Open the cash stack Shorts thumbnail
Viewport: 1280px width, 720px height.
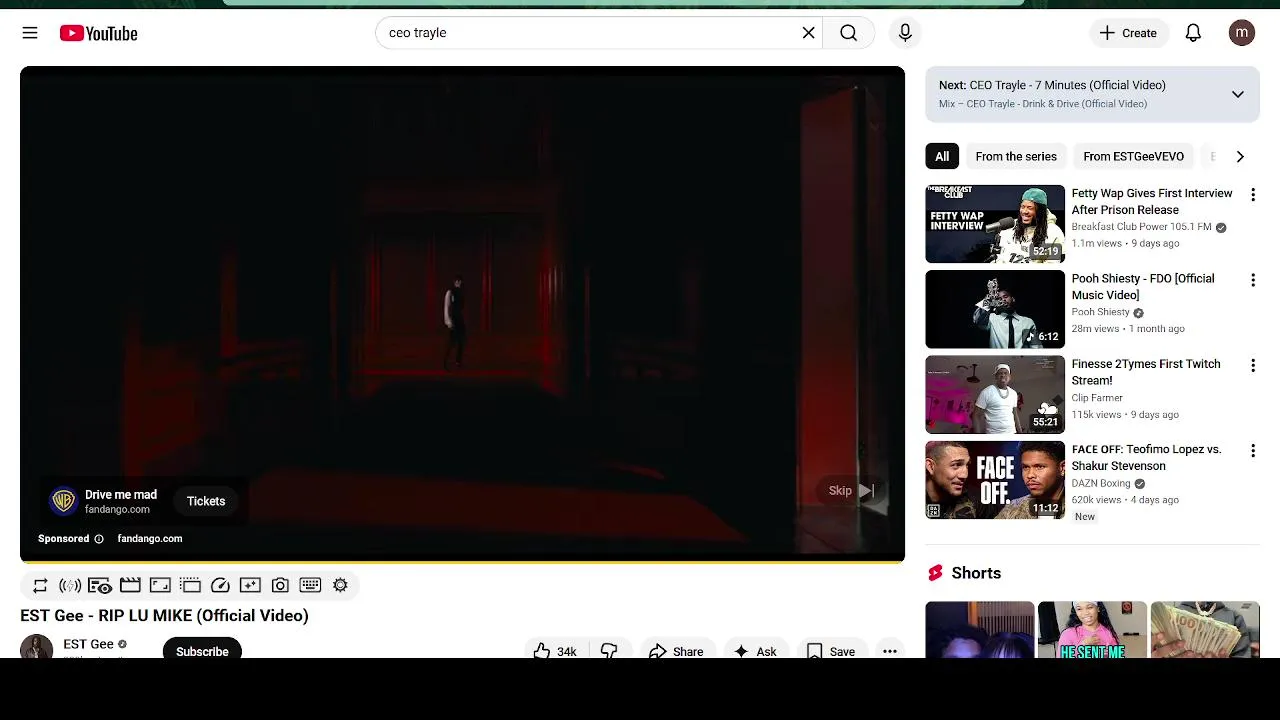click(x=1205, y=629)
